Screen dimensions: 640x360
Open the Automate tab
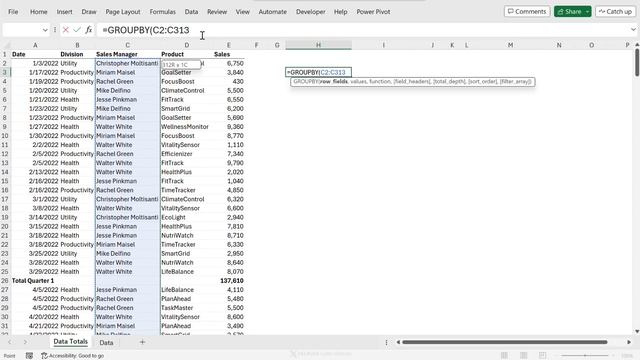point(273,12)
